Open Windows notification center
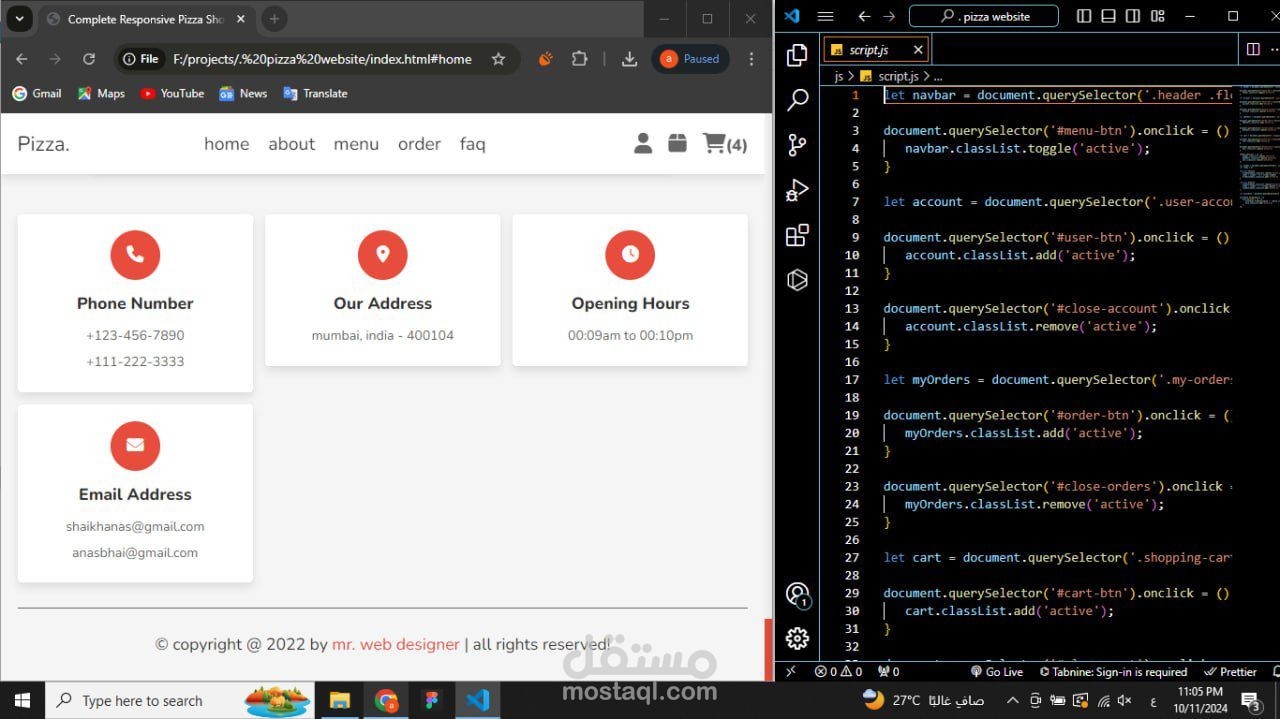1280x719 pixels. [1250, 700]
